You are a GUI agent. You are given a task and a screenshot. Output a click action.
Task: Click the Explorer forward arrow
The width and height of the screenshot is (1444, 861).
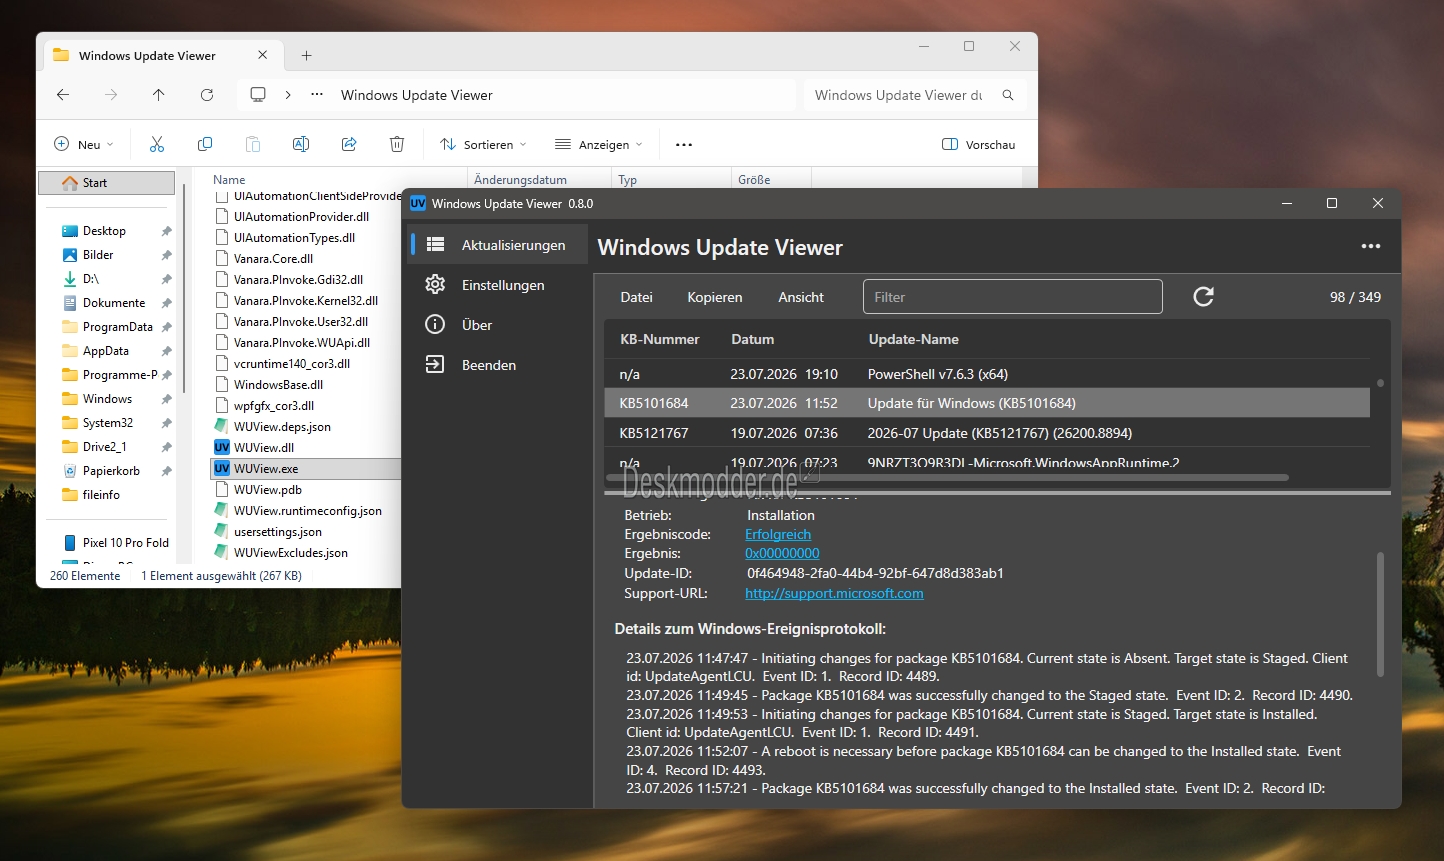[x=111, y=95]
